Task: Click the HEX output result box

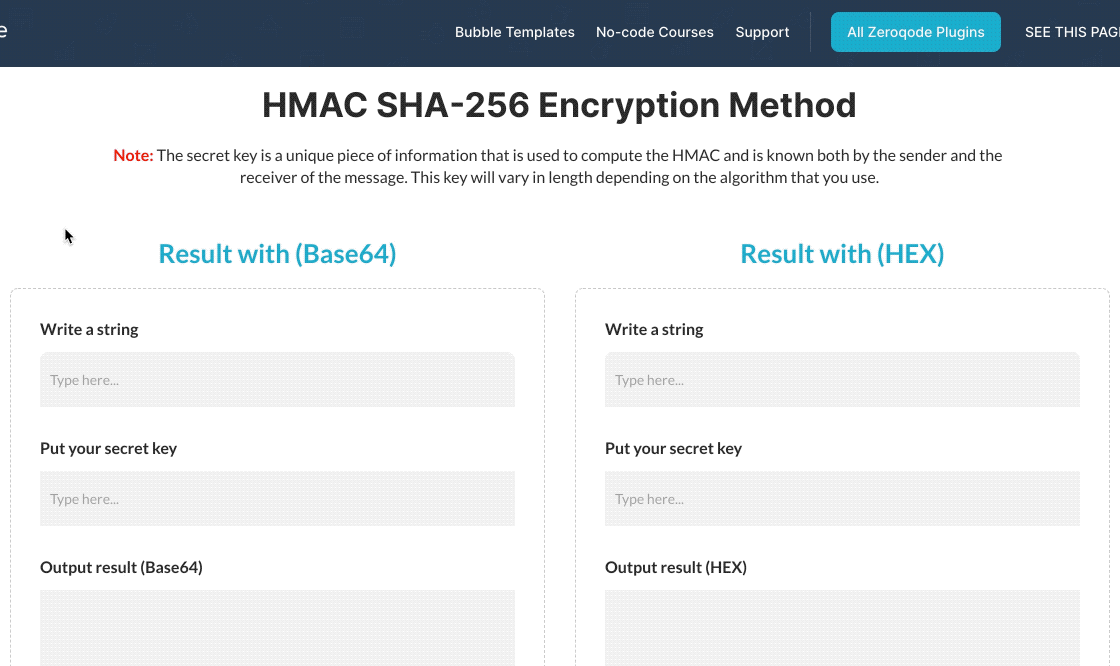Action: pyautogui.click(x=842, y=627)
